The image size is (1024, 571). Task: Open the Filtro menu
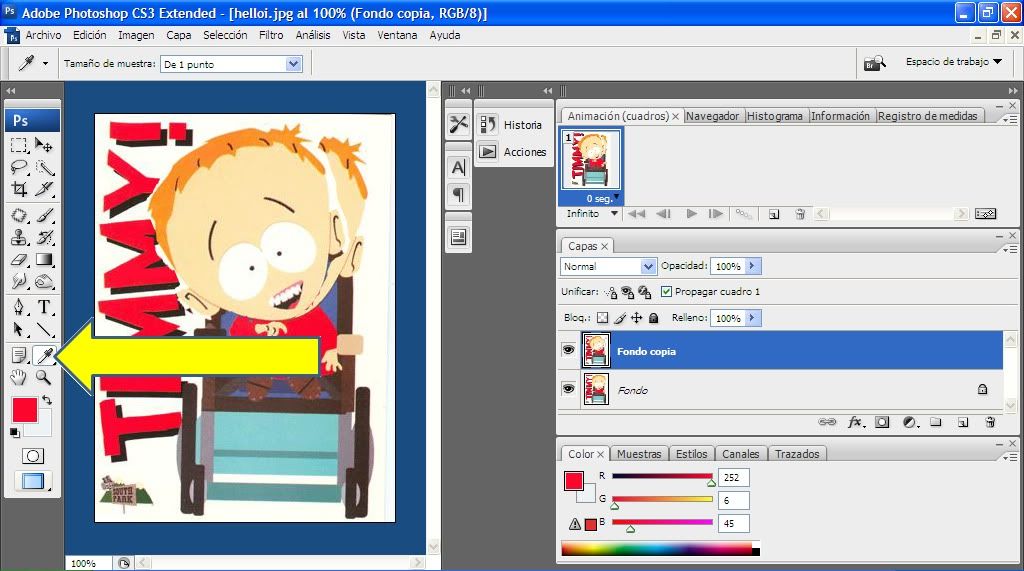pos(271,35)
